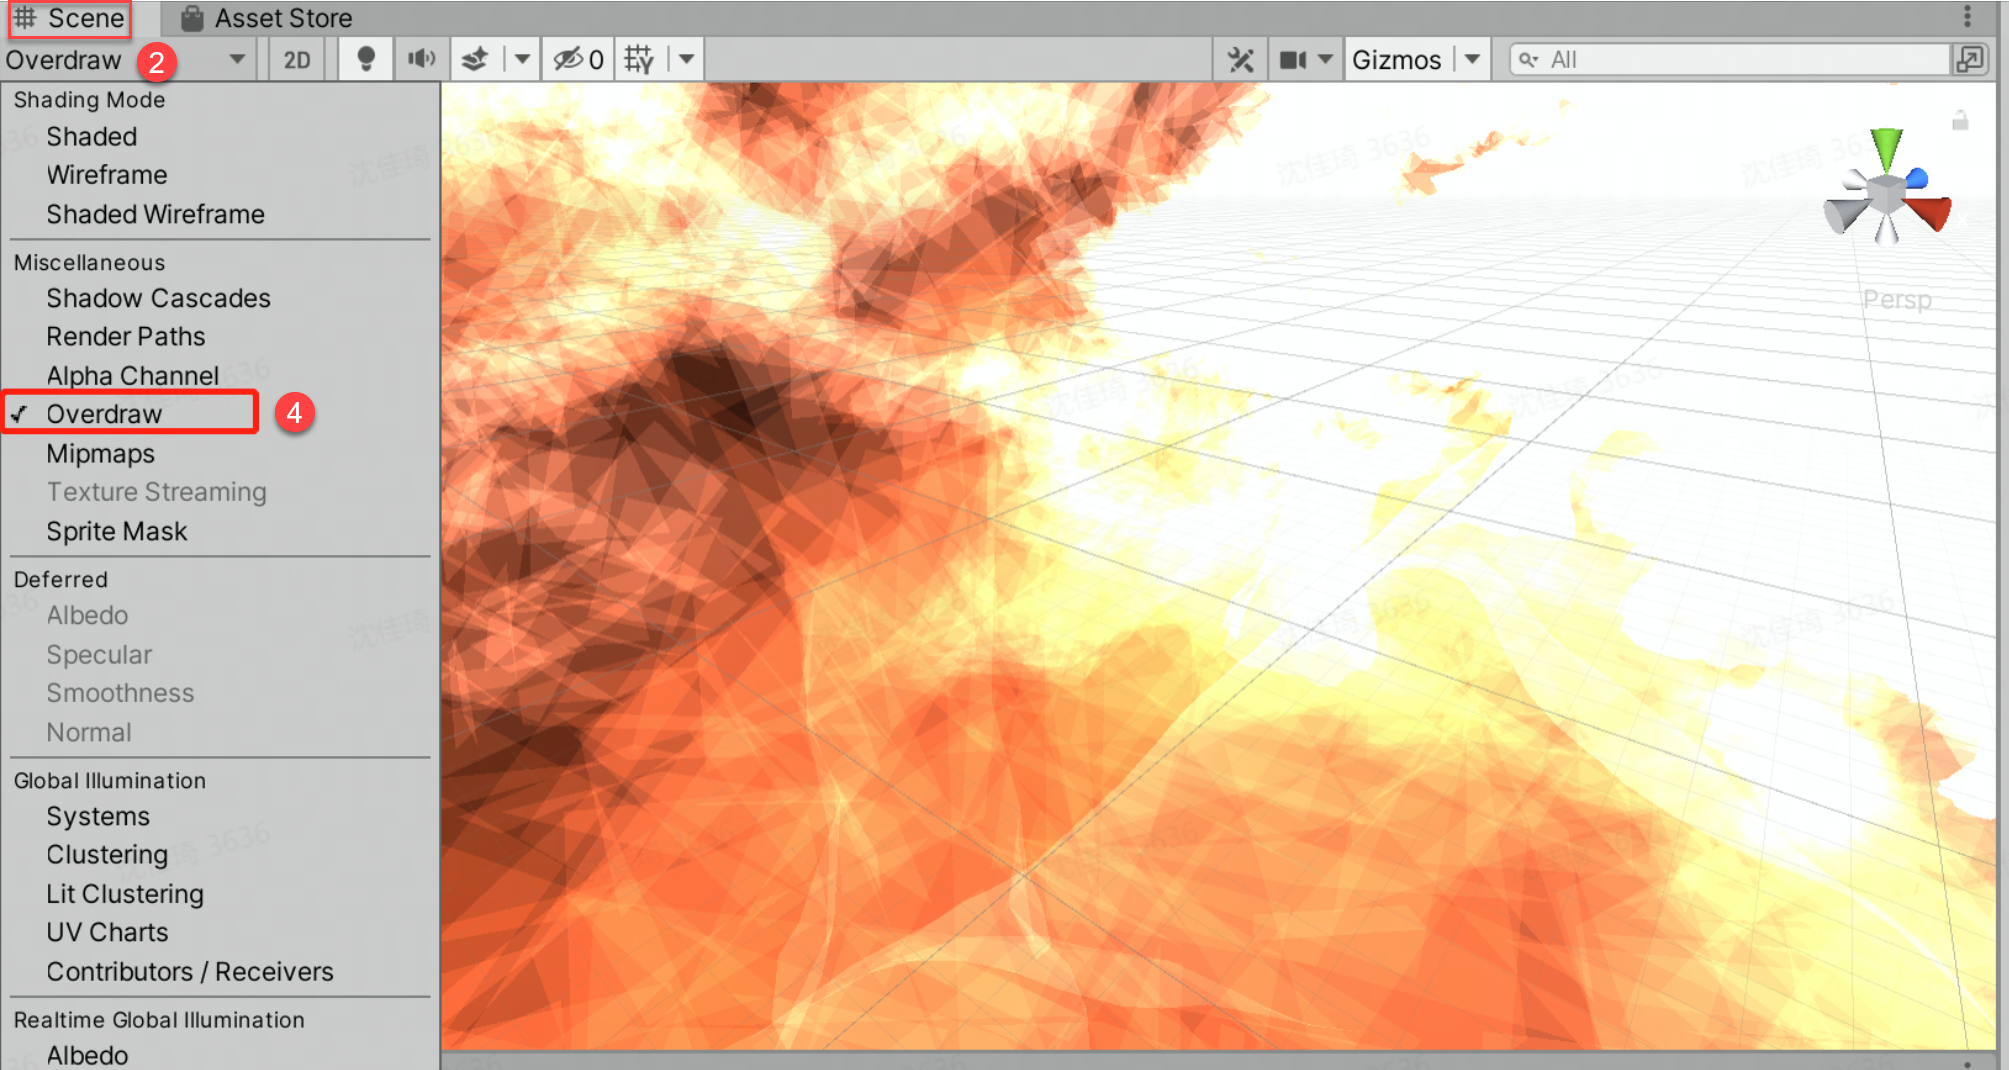Select Shaded shading mode
This screenshot has width=2009, height=1070.
click(x=91, y=137)
